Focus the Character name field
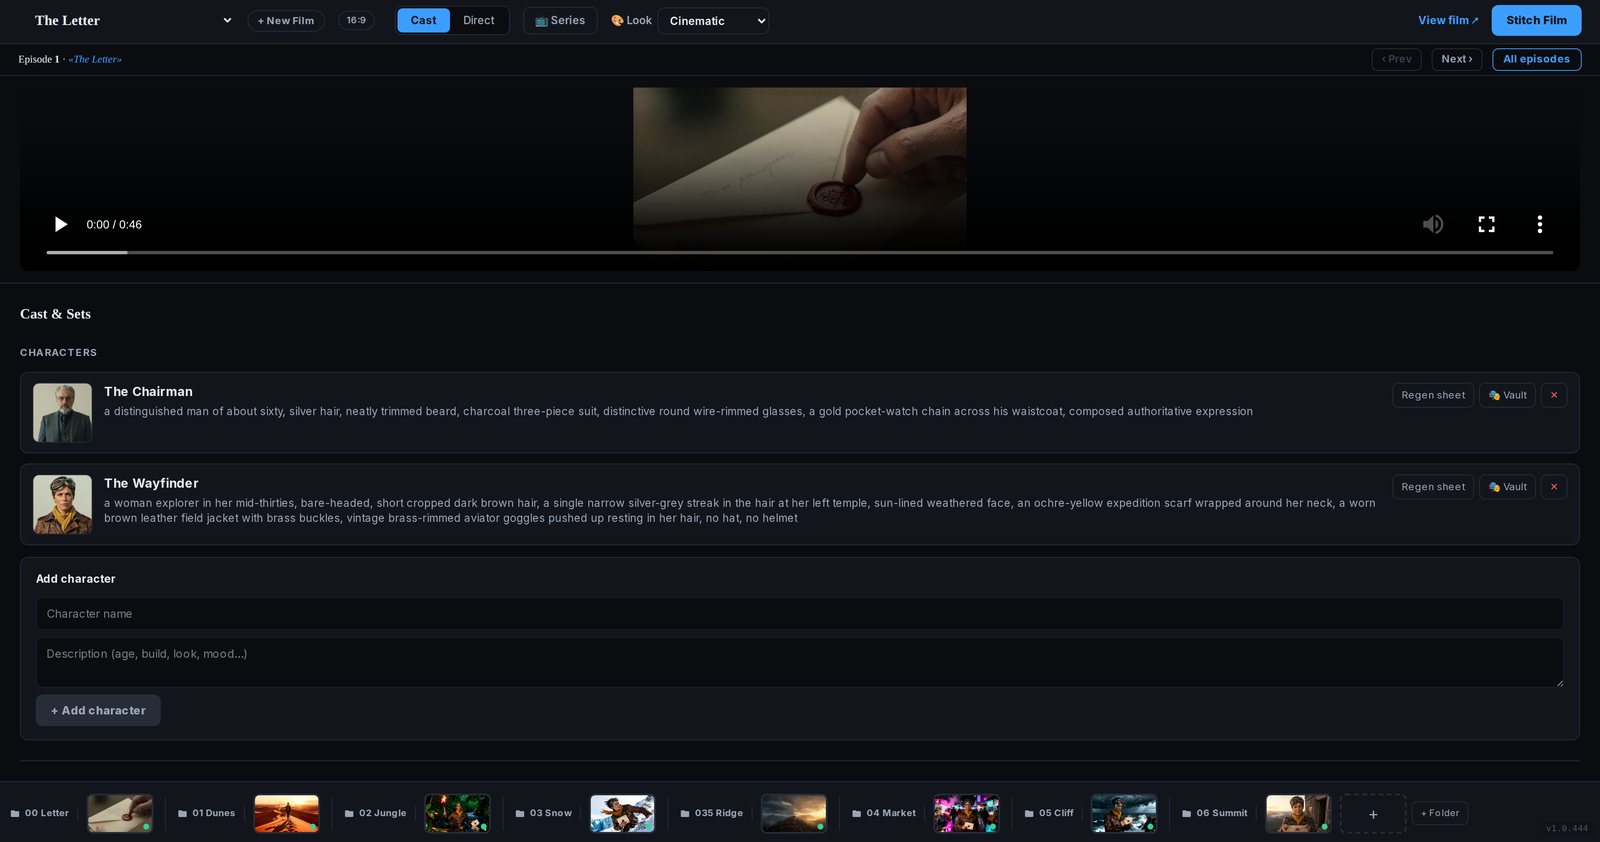 point(800,614)
